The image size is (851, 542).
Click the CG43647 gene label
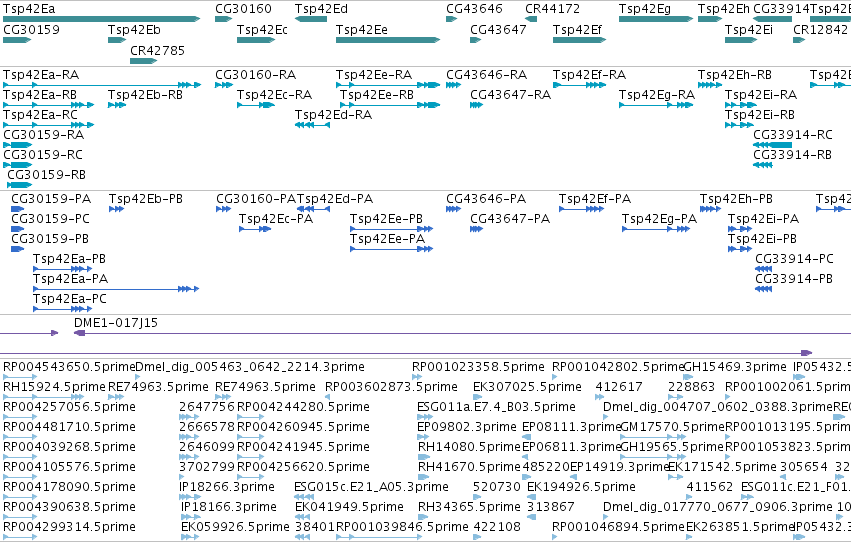point(498,29)
